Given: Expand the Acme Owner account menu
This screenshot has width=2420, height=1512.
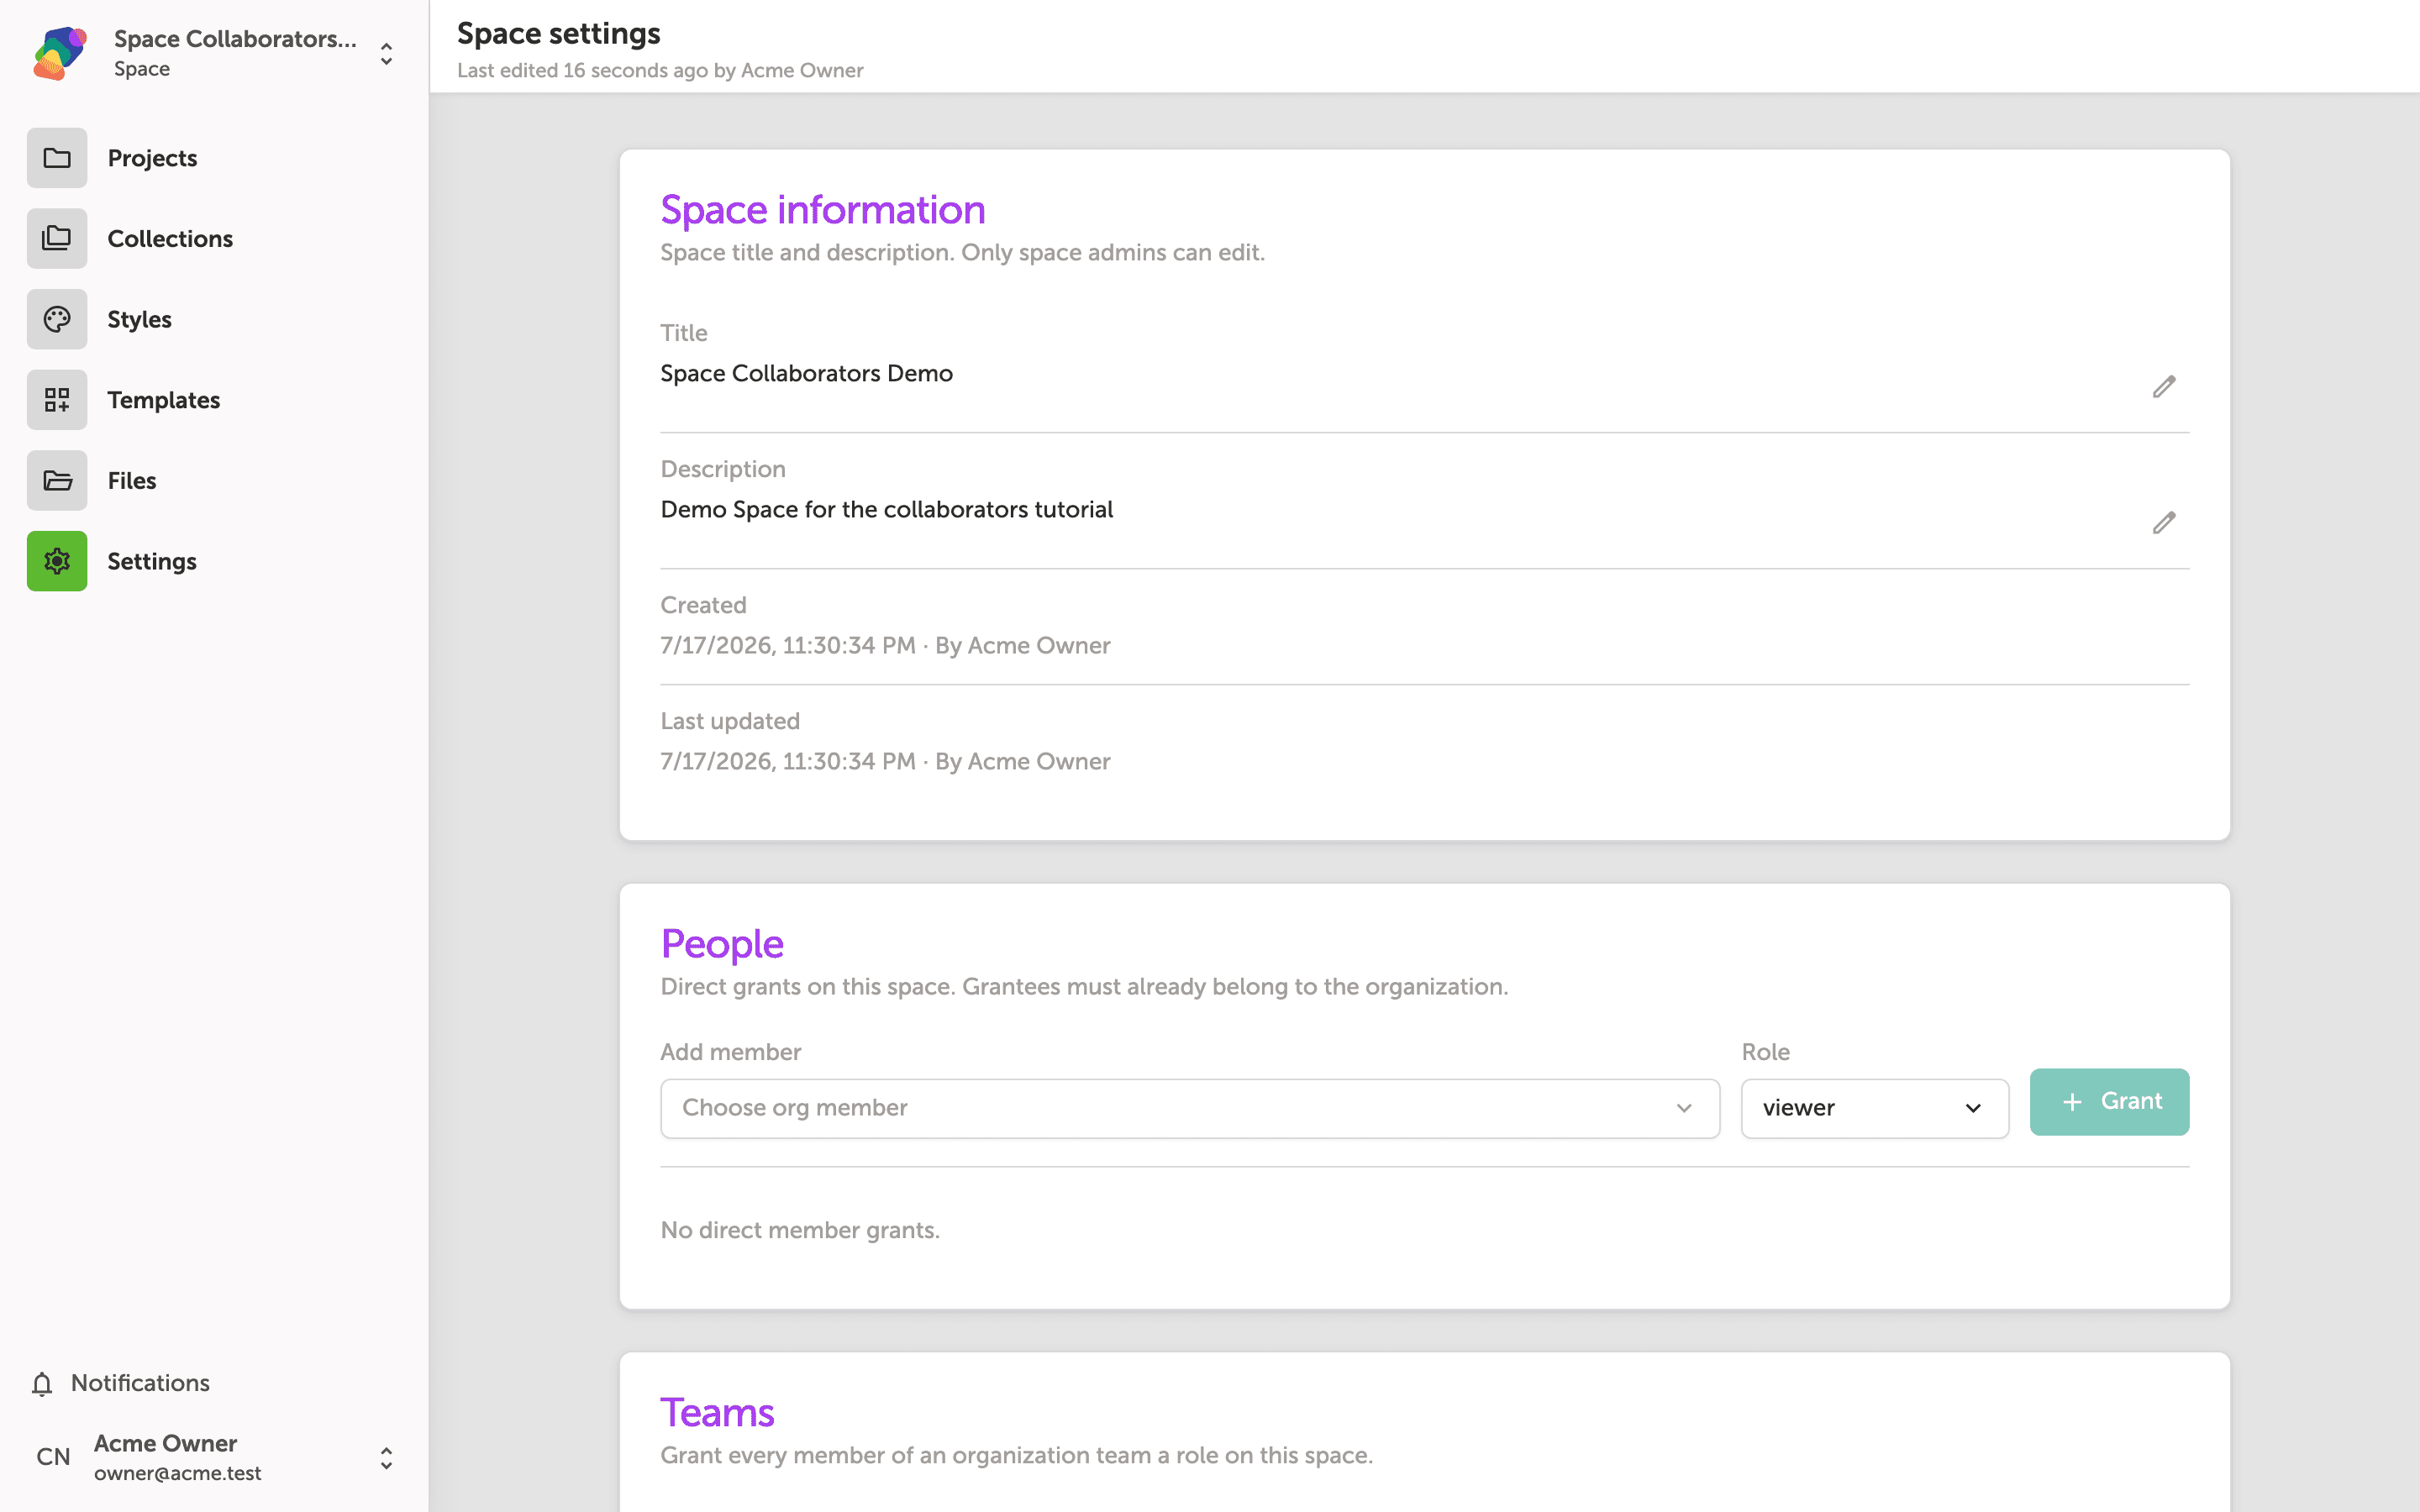Looking at the screenshot, I should click(386, 1458).
